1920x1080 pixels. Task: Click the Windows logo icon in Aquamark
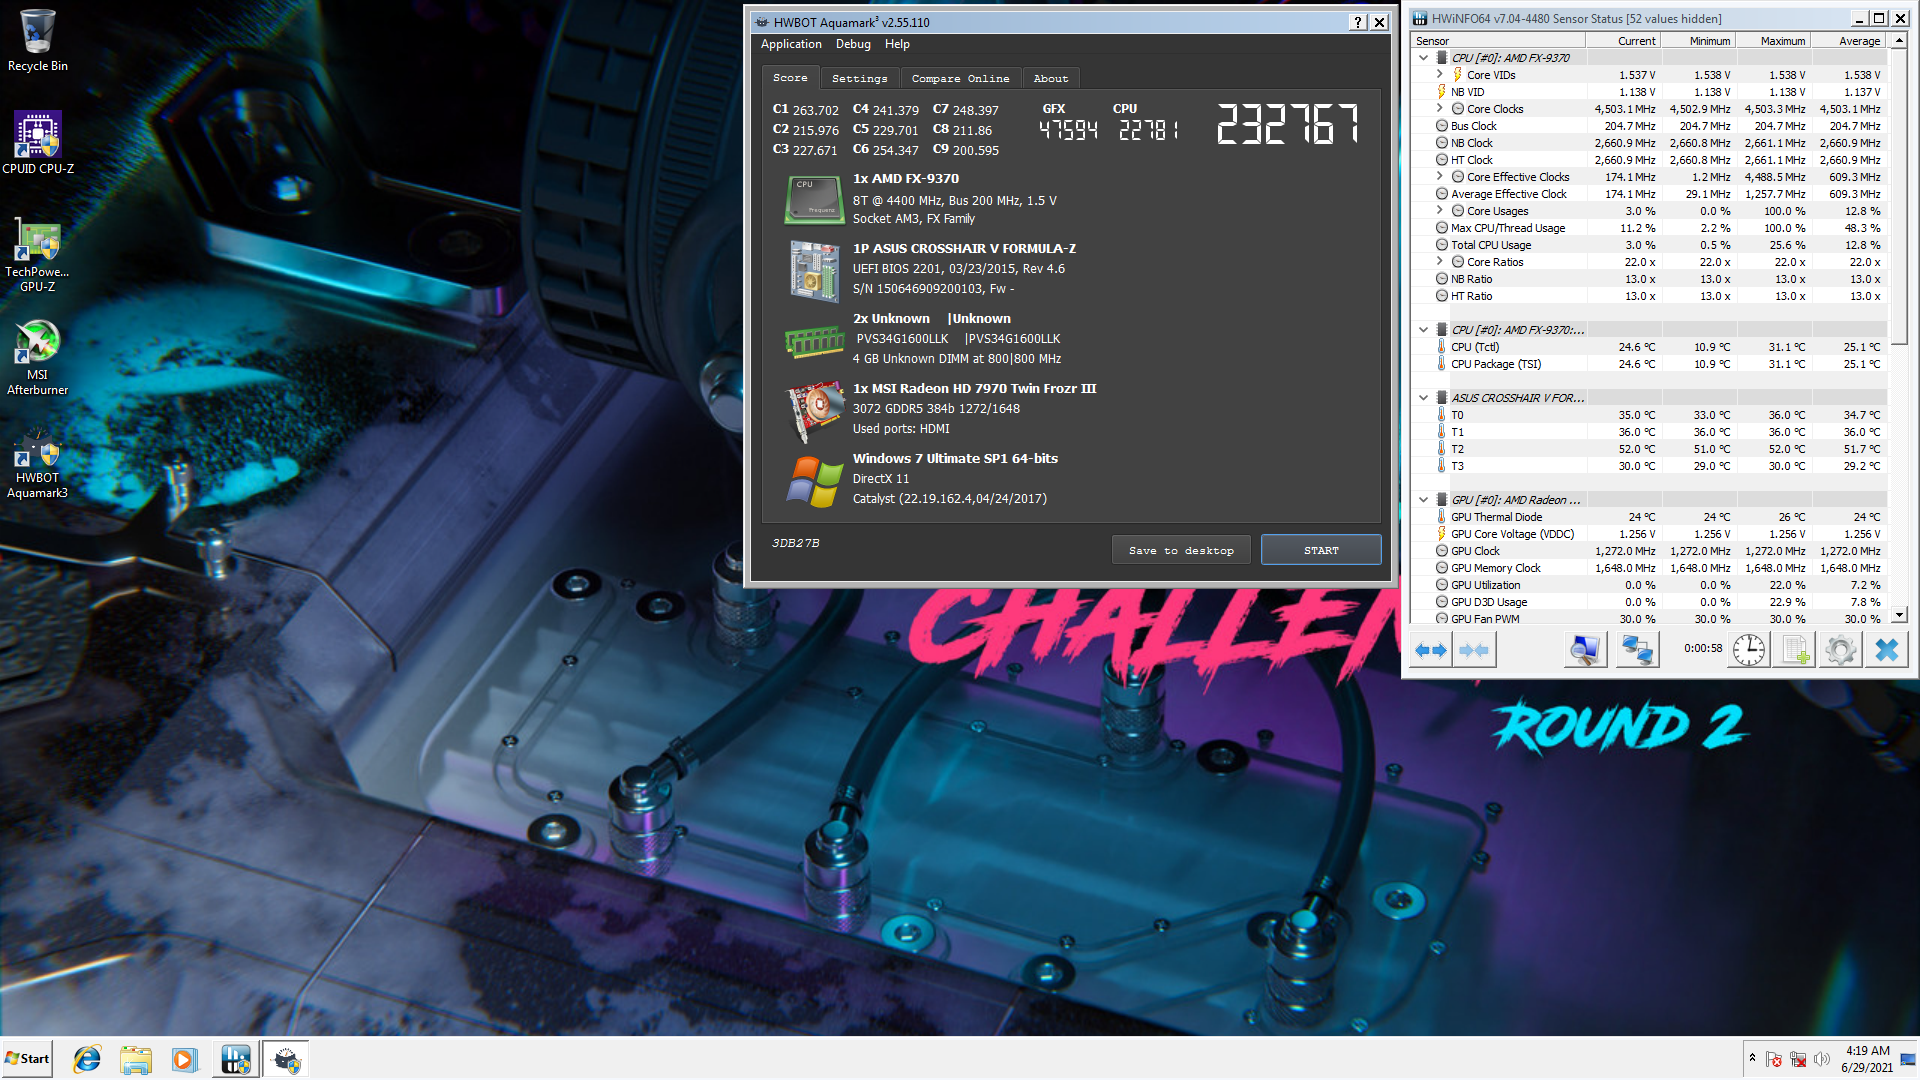coord(815,481)
